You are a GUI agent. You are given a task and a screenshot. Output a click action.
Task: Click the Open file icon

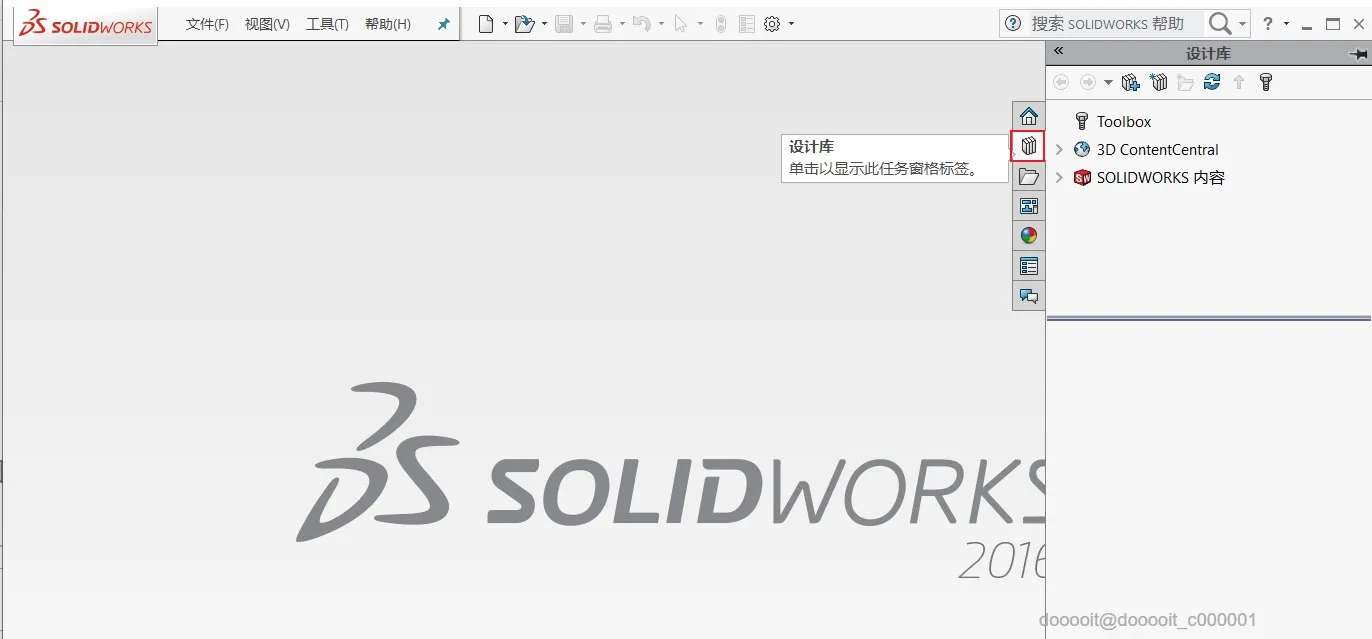(x=524, y=24)
